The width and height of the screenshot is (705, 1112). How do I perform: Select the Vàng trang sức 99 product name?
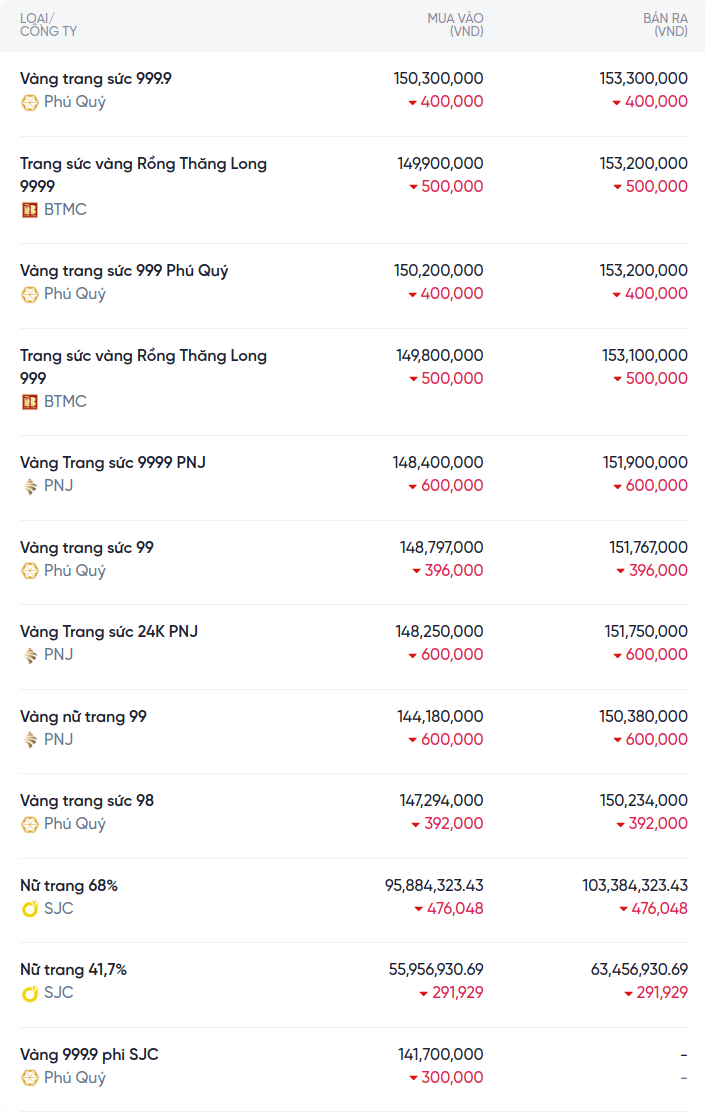click(87, 548)
